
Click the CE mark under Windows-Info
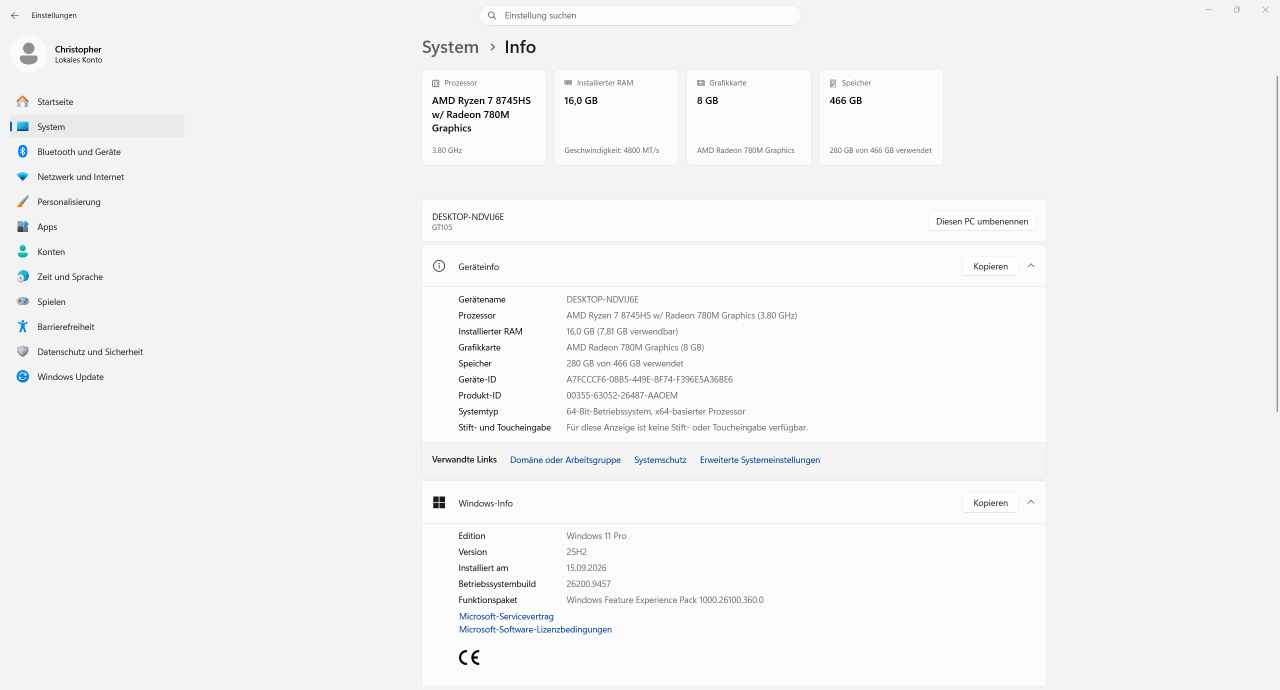(x=469, y=657)
